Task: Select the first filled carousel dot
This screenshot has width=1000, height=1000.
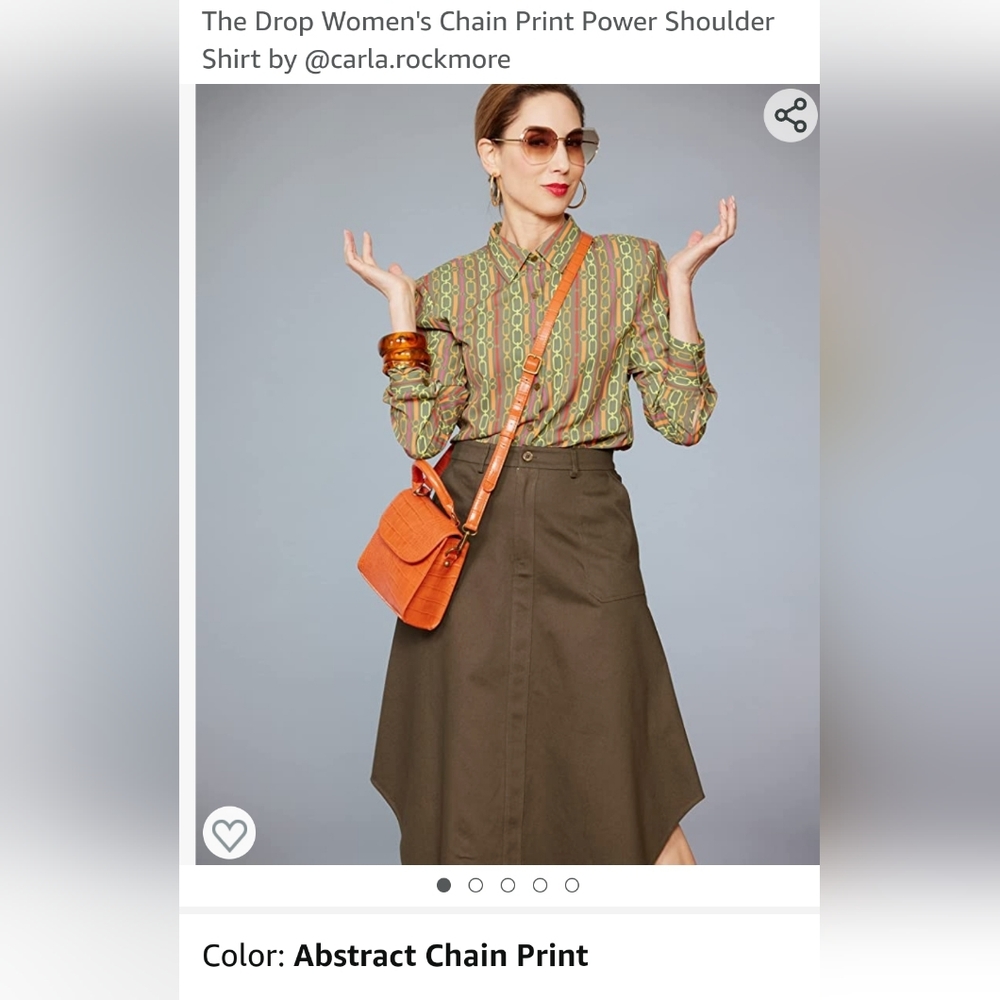Action: [444, 885]
